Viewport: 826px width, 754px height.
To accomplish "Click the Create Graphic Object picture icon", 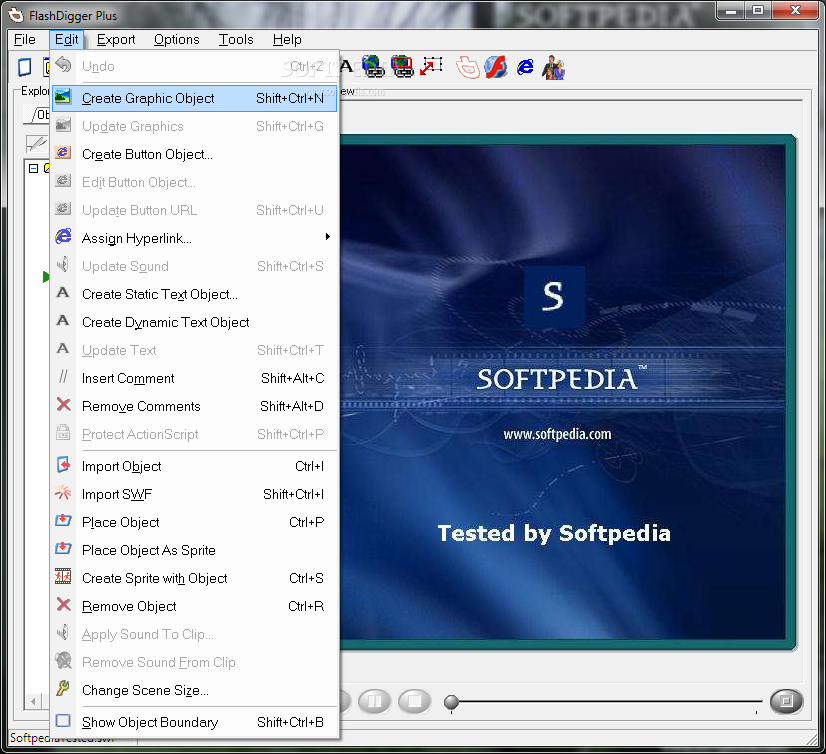I will tap(63, 97).
